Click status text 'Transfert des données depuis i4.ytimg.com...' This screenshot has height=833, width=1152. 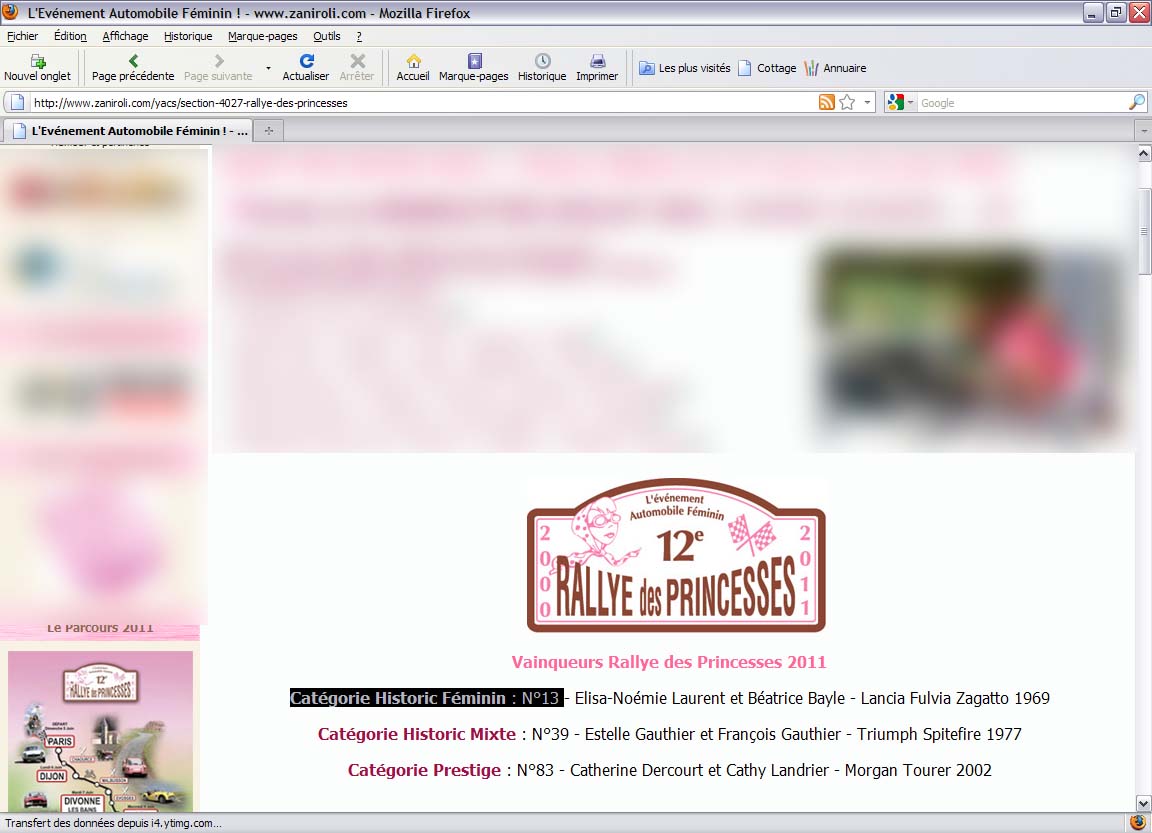[113, 823]
